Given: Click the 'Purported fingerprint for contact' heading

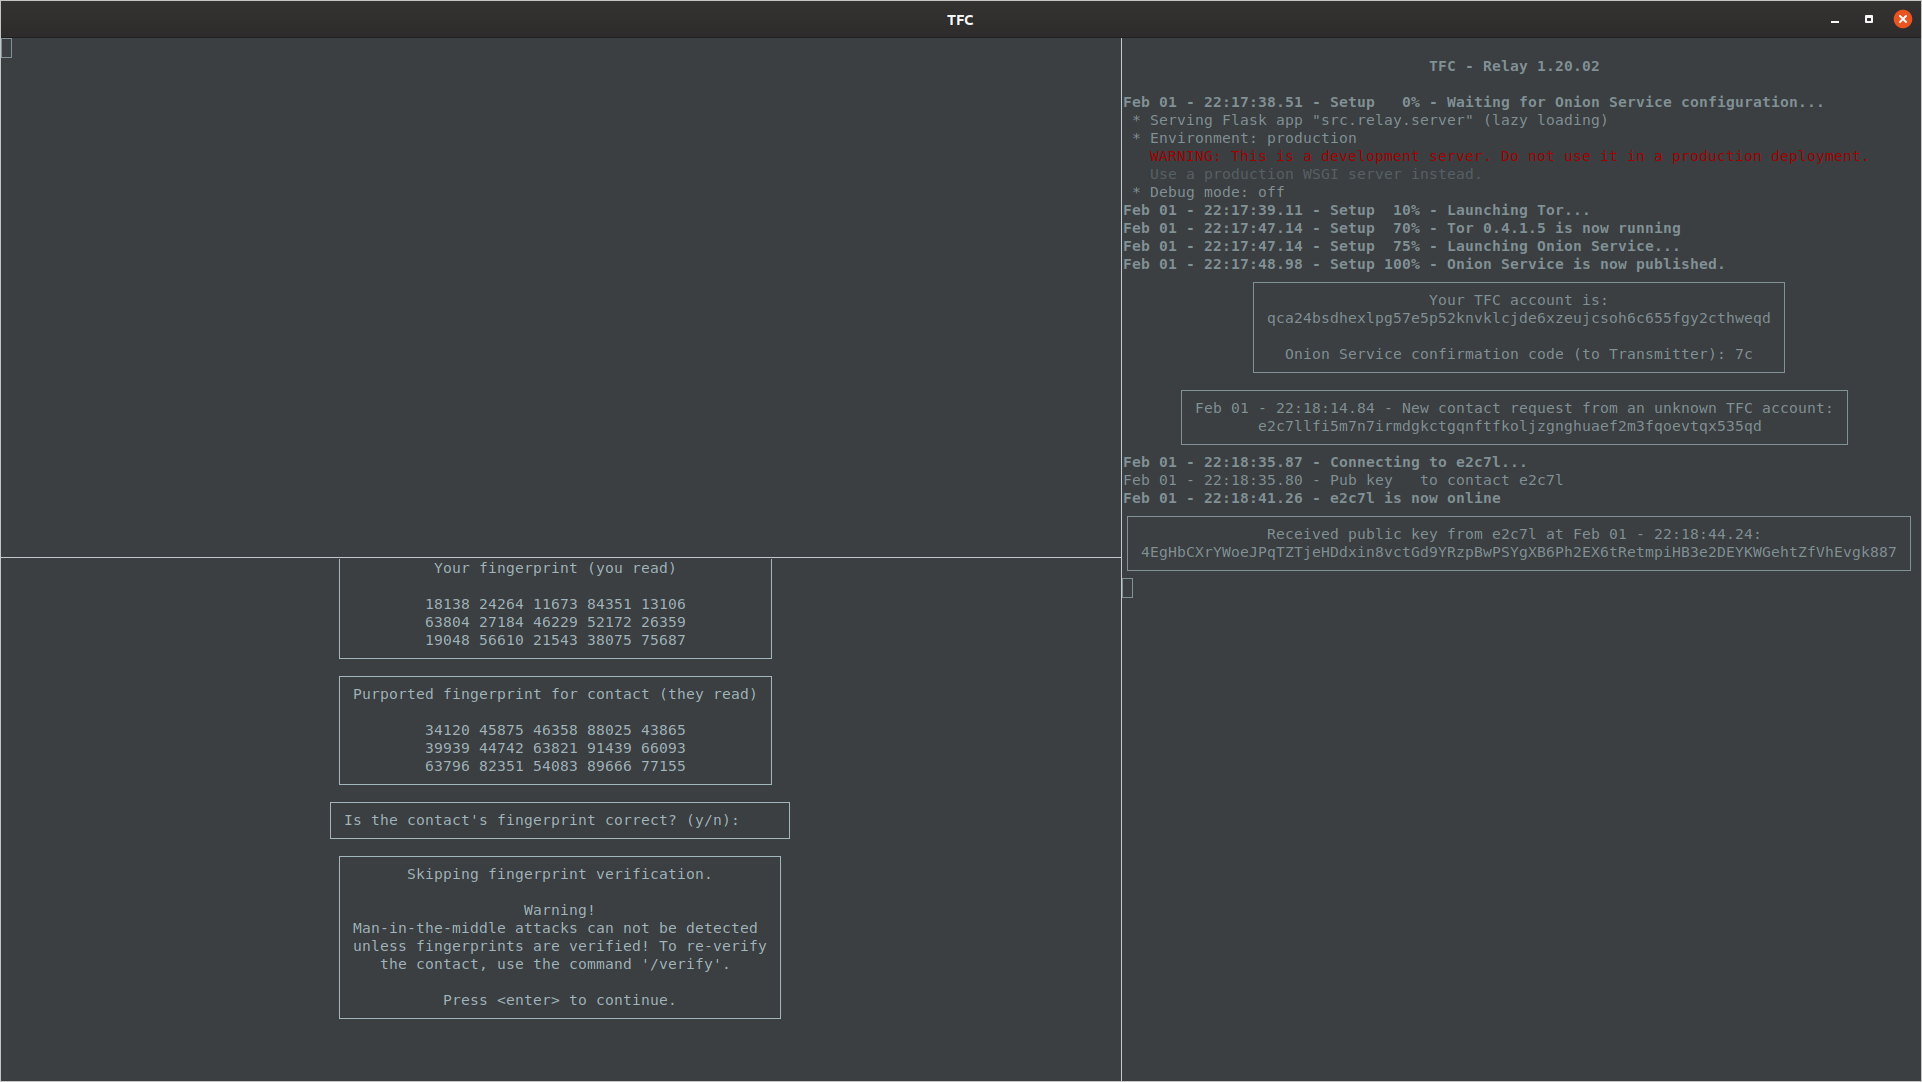Looking at the screenshot, I should 554,694.
